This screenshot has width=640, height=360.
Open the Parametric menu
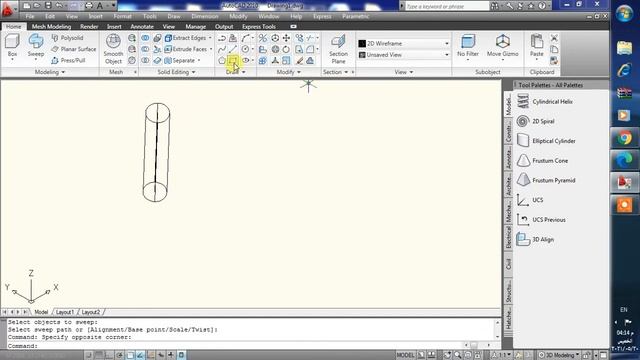click(x=356, y=16)
